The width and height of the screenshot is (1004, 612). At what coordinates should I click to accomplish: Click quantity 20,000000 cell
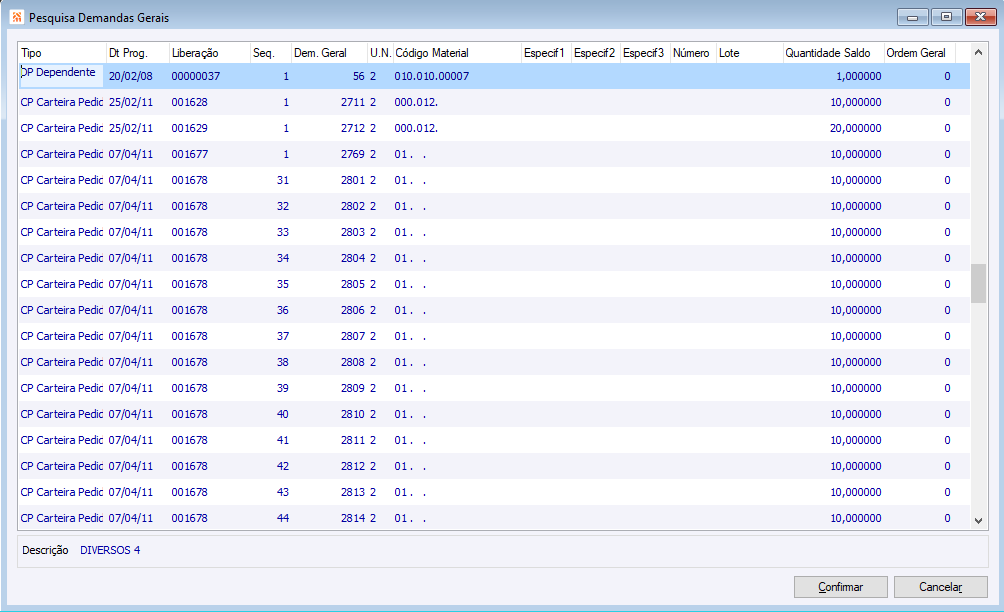(855, 128)
